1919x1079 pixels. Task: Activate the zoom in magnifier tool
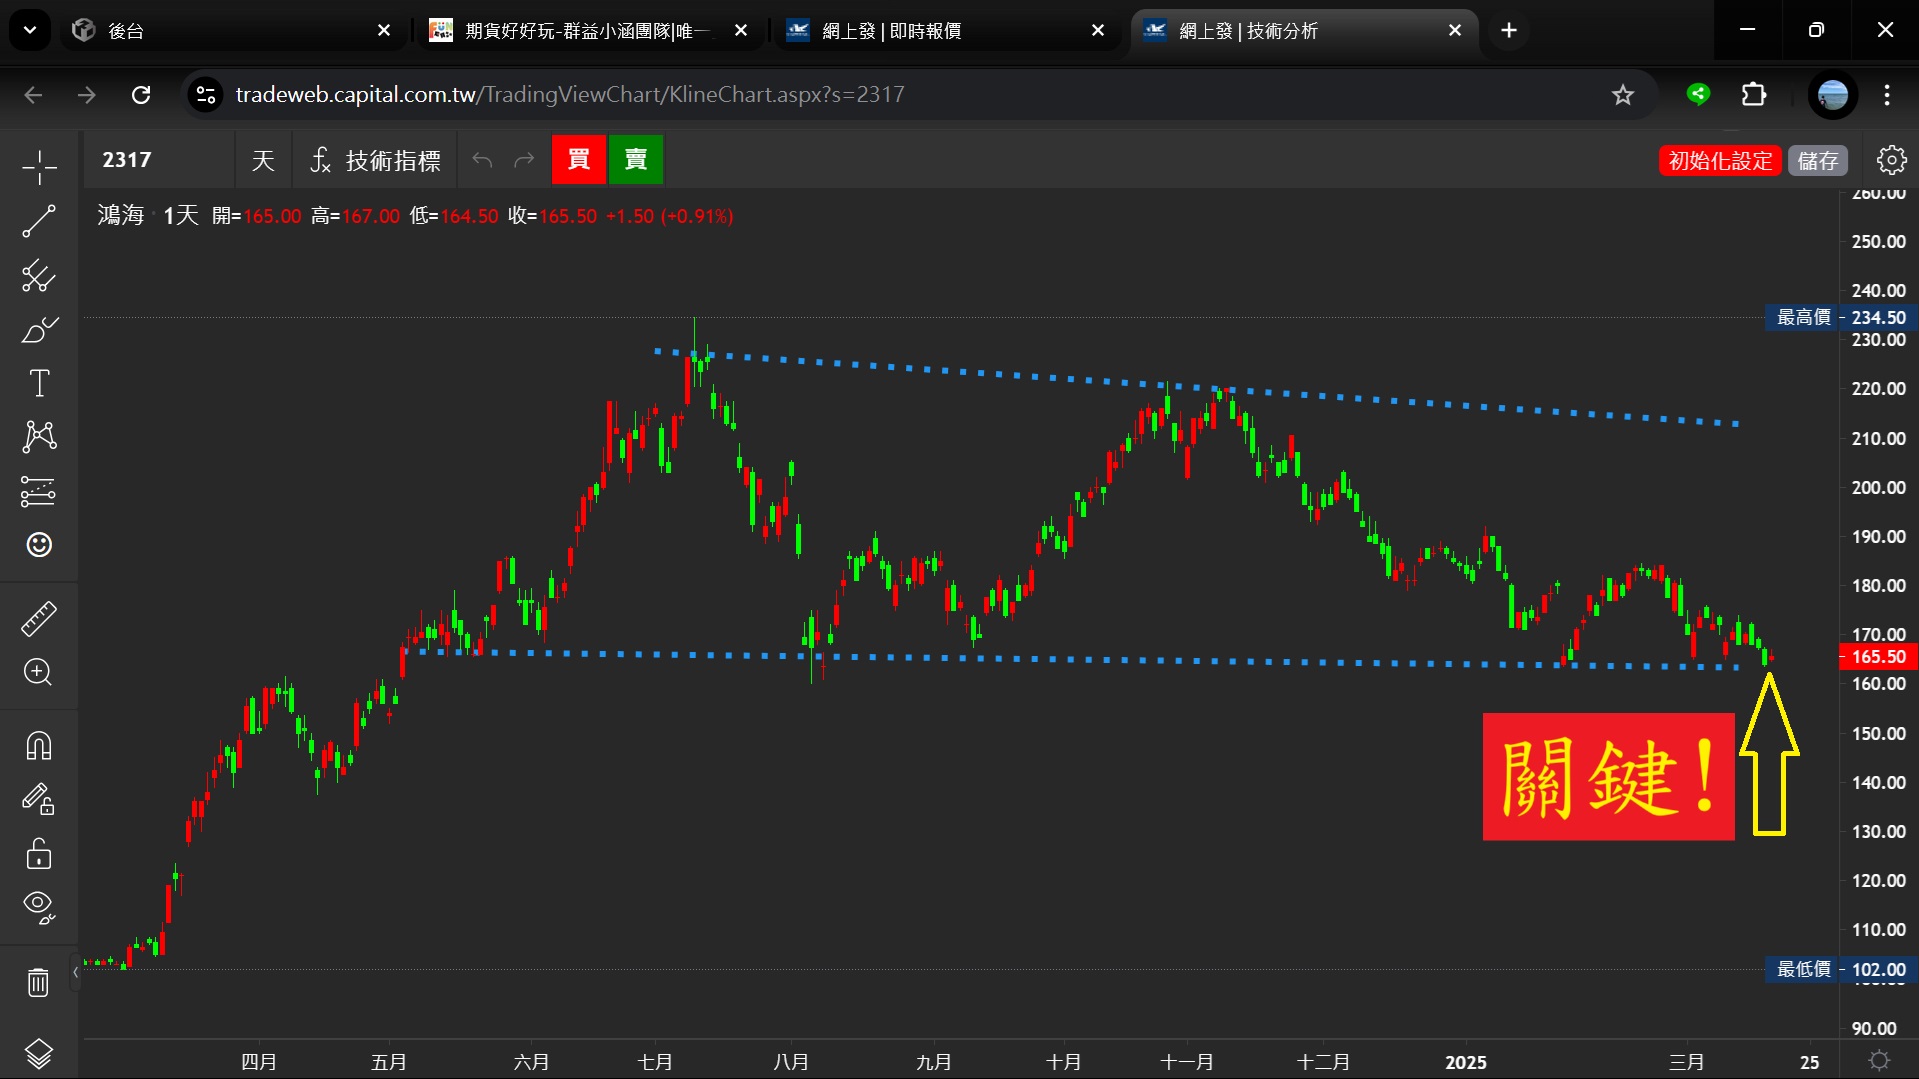(39, 672)
